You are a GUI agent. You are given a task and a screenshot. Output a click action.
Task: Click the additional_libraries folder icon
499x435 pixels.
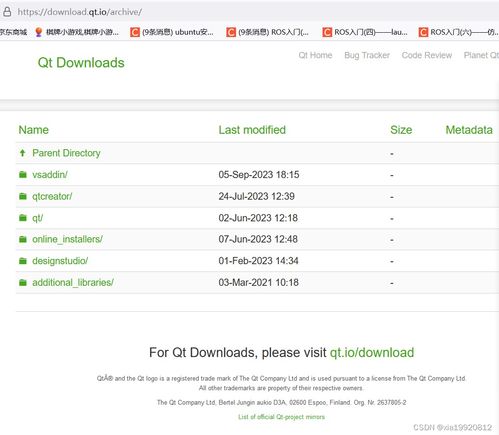[23, 283]
